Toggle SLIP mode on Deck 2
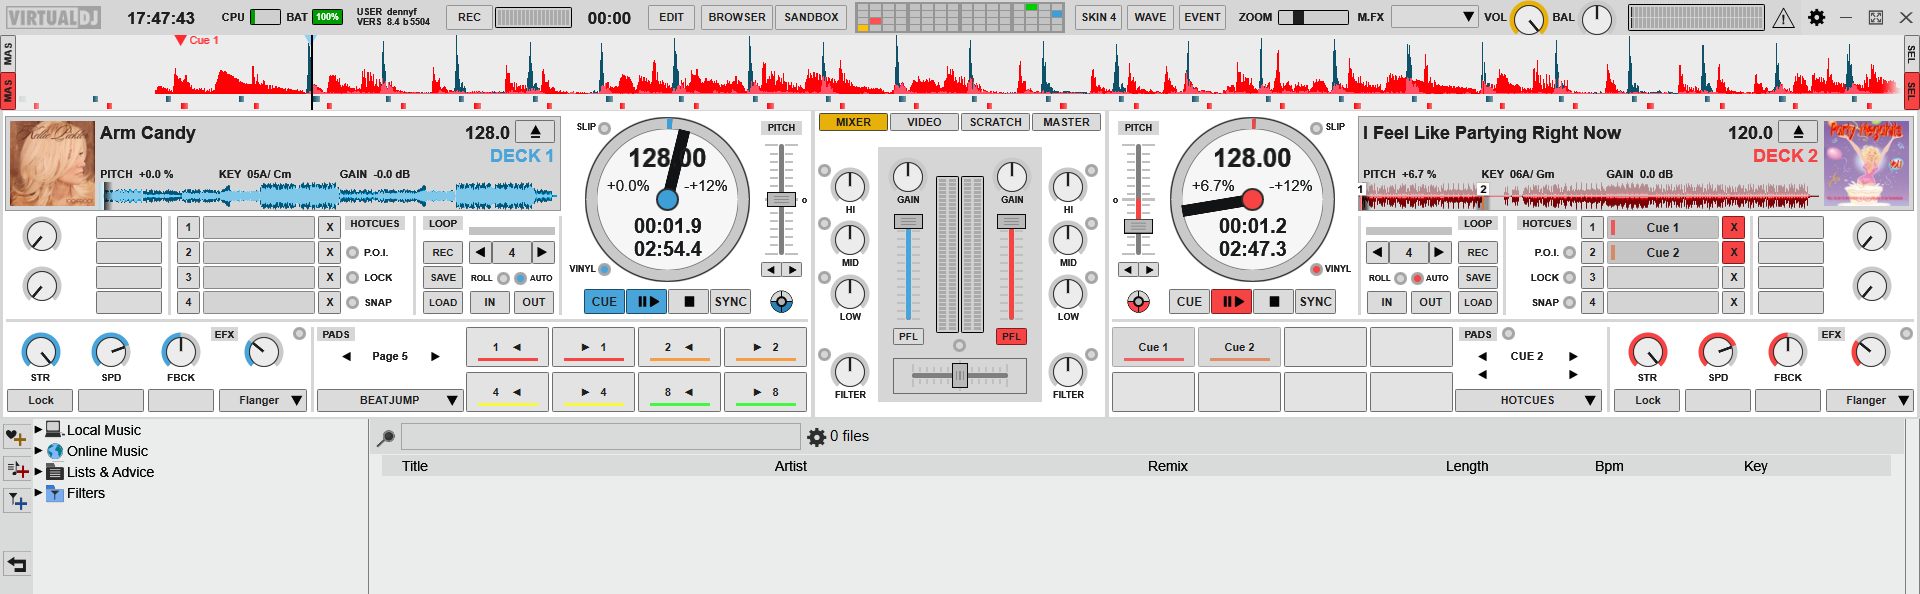1920x594 pixels. coord(1316,128)
